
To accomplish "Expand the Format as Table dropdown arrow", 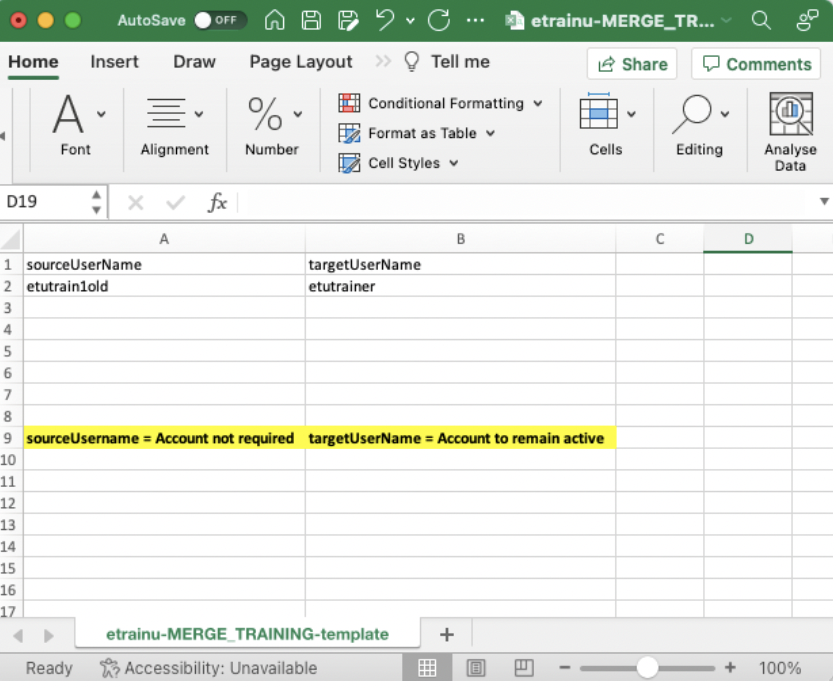I will coord(491,133).
